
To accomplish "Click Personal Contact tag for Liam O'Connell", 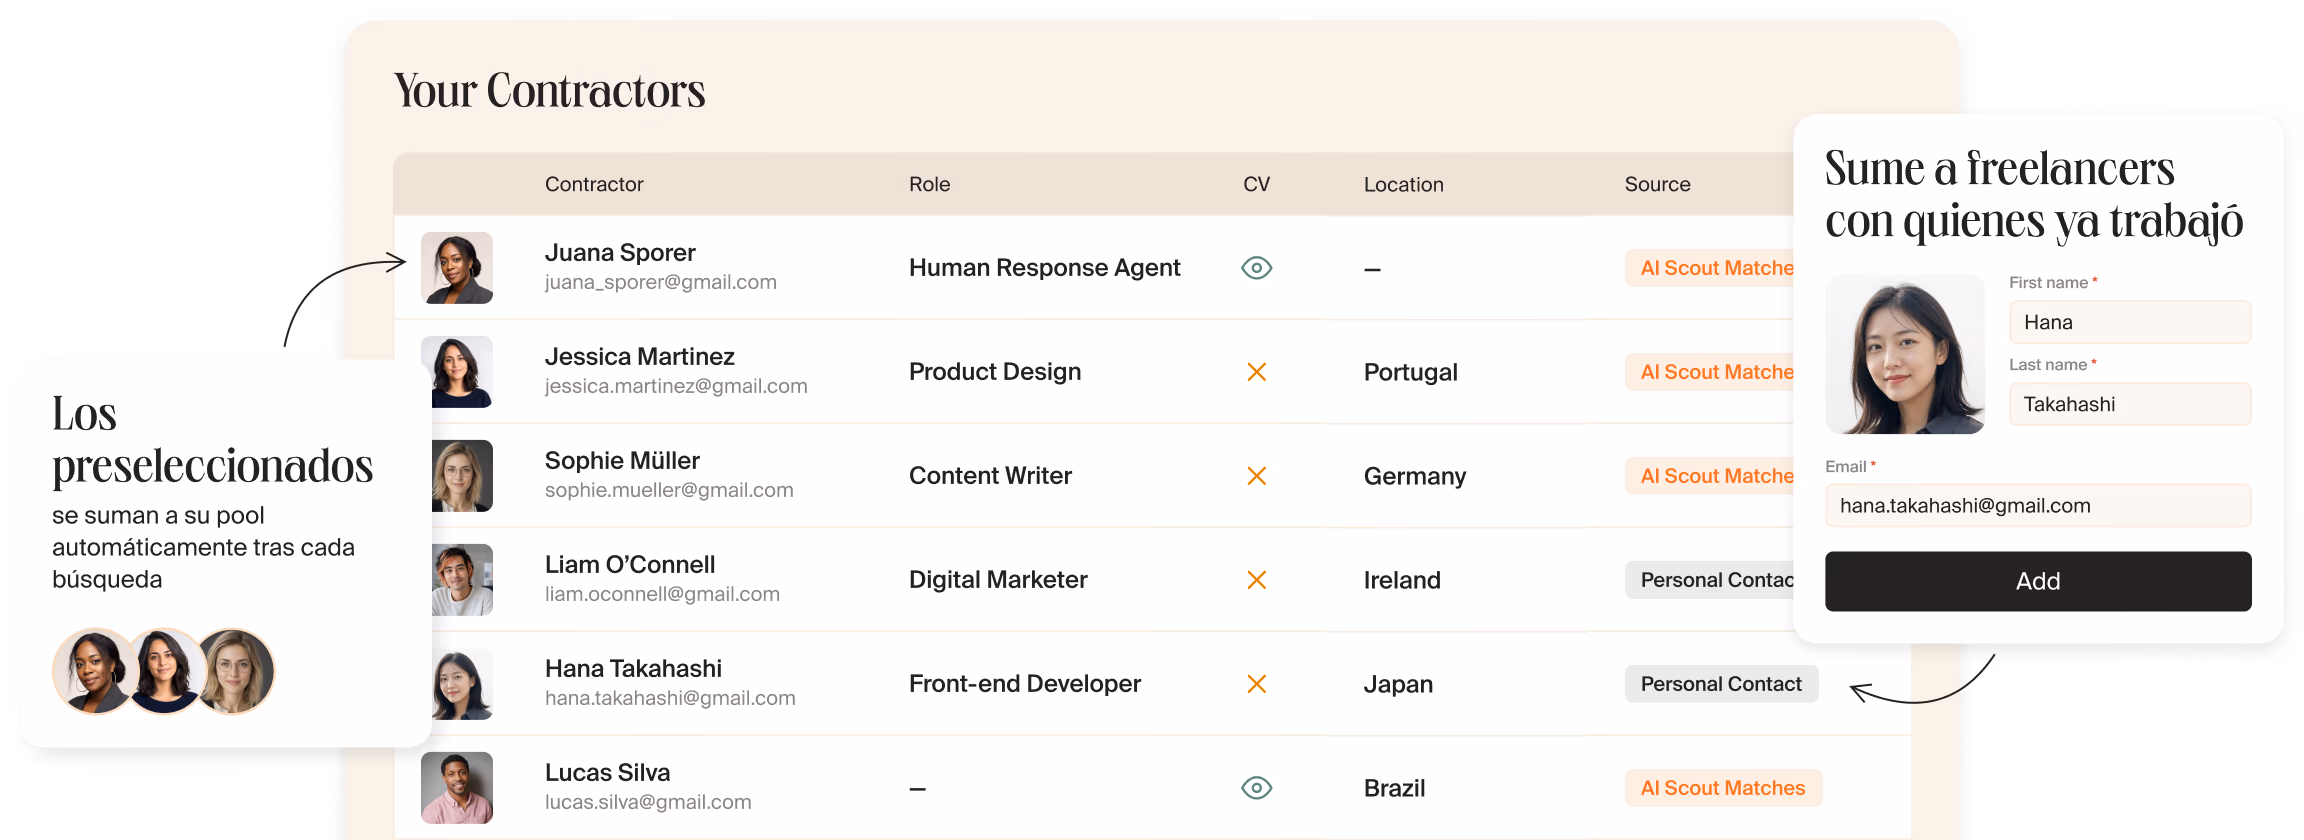I will pyautogui.click(x=1710, y=580).
